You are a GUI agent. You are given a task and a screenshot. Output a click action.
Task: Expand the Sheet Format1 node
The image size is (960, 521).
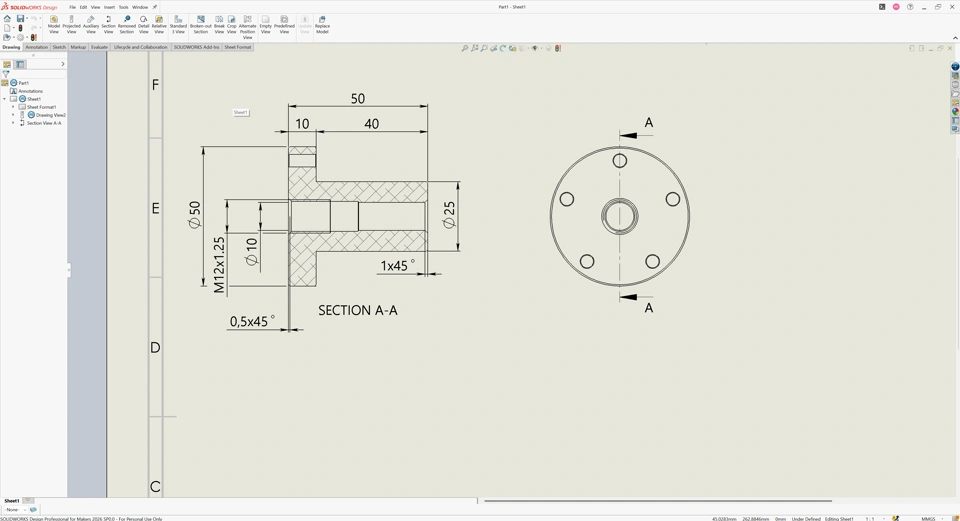click(13, 107)
